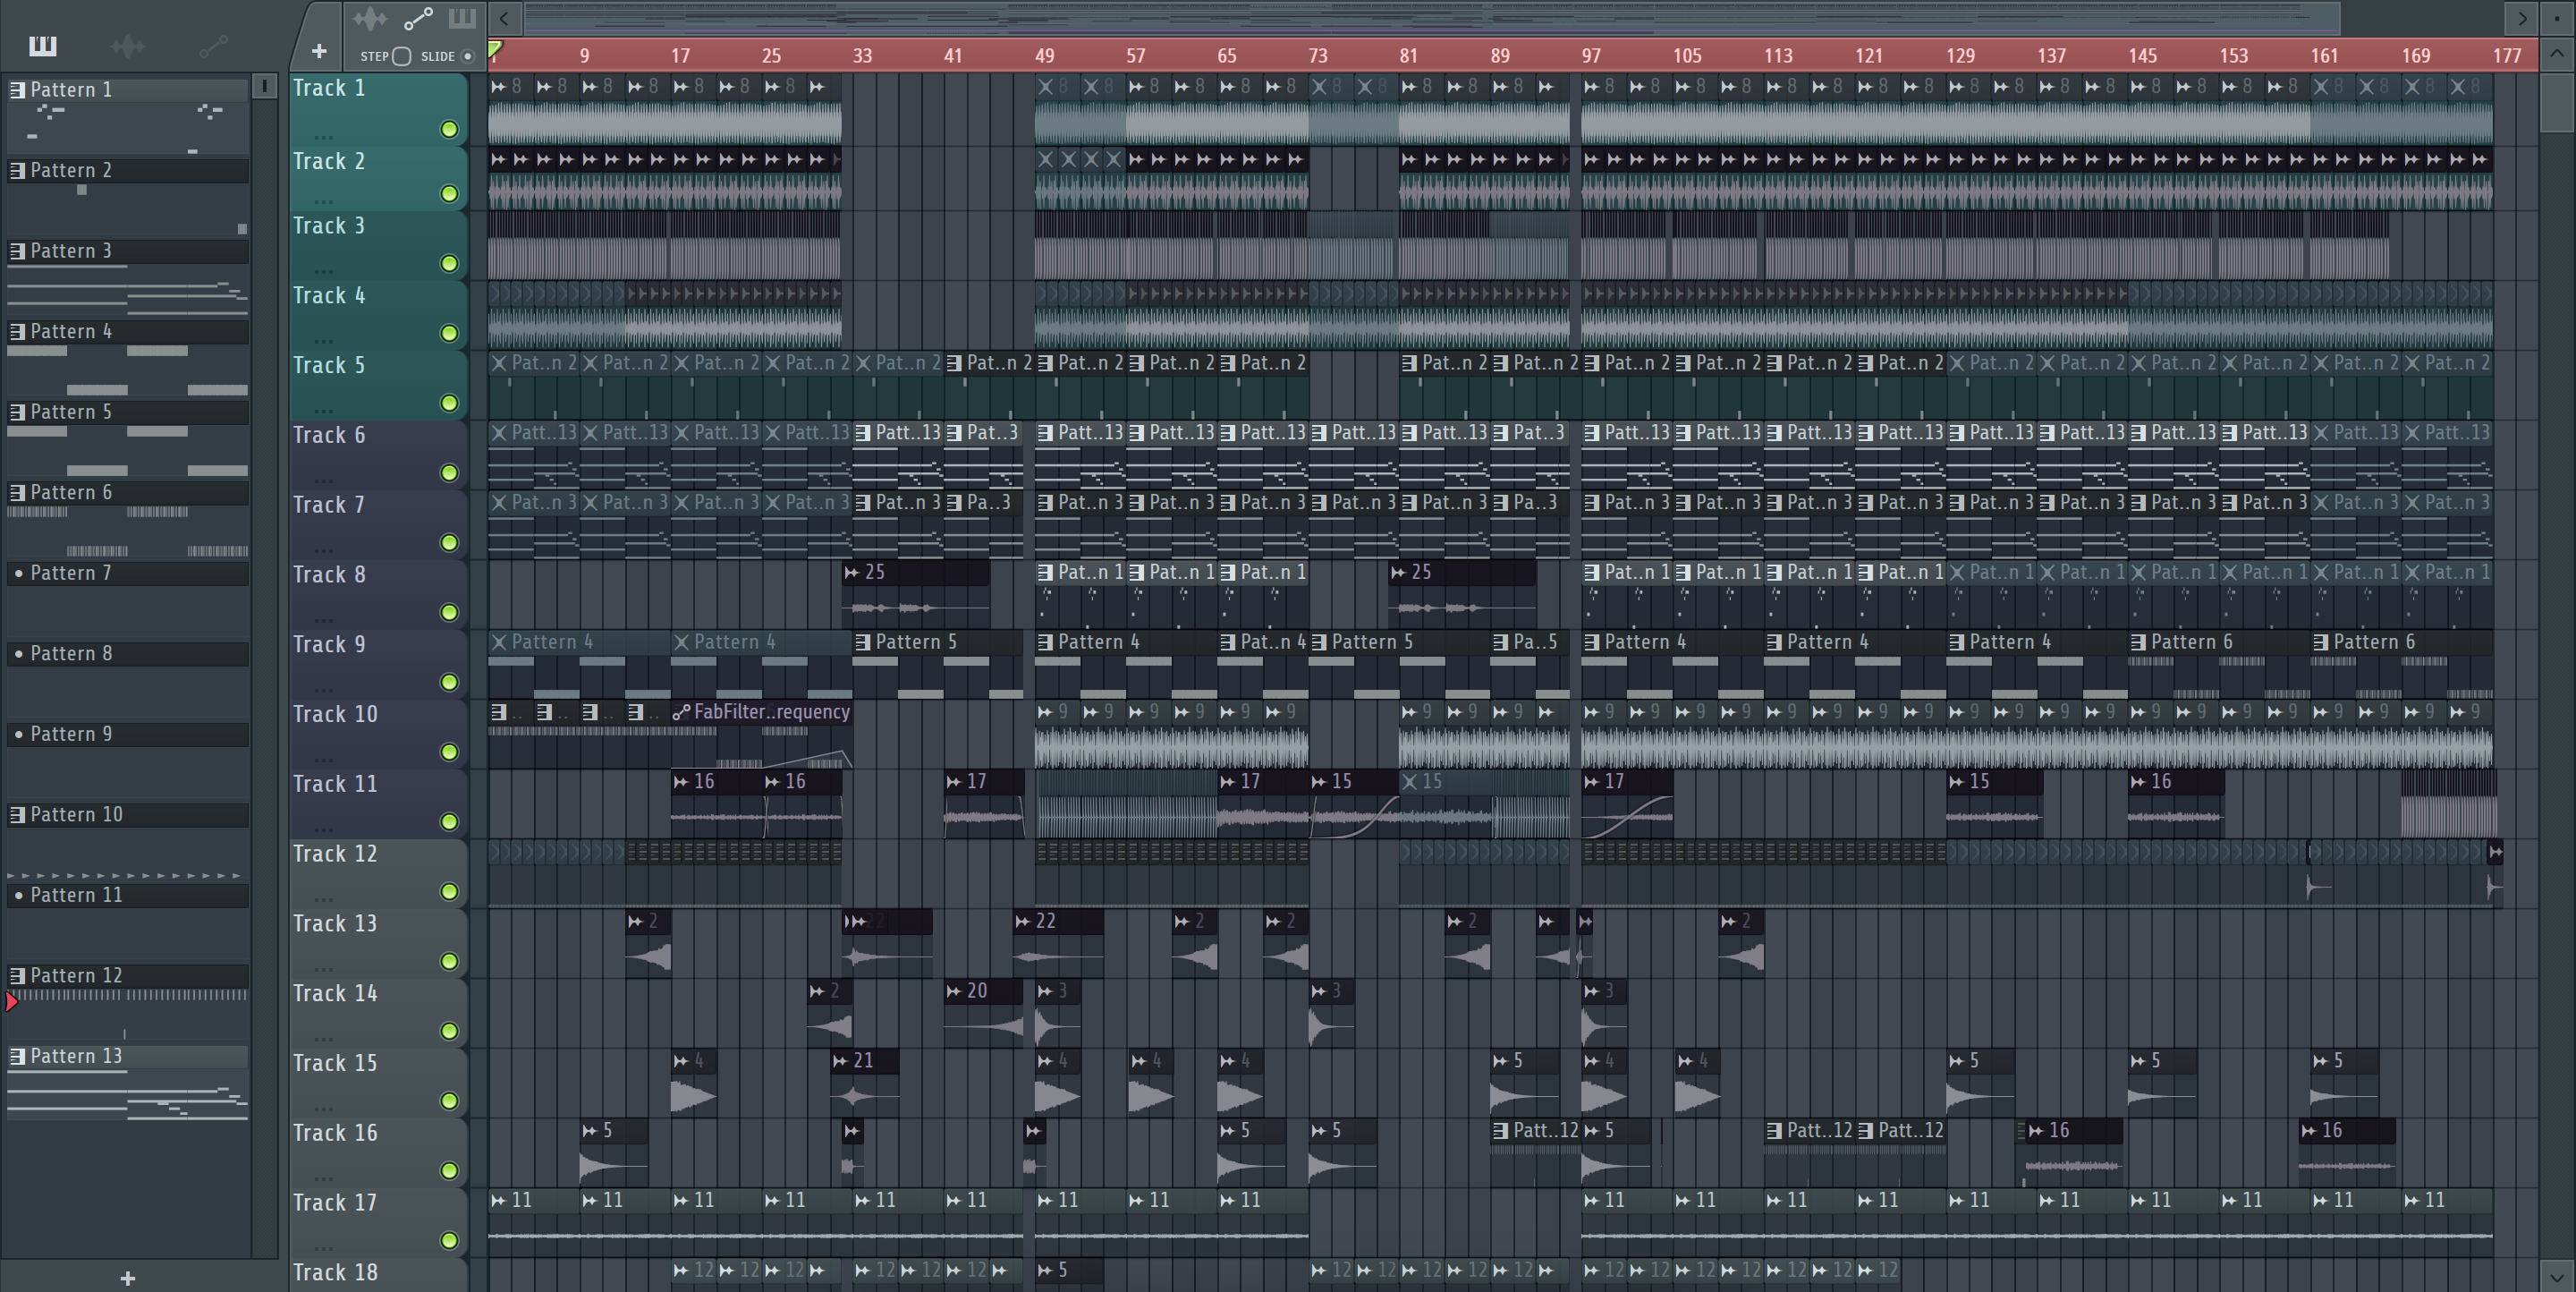Select Pattern 4 in the picker list
Image resolution: width=2576 pixels, height=1292 pixels.
(x=128, y=332)
